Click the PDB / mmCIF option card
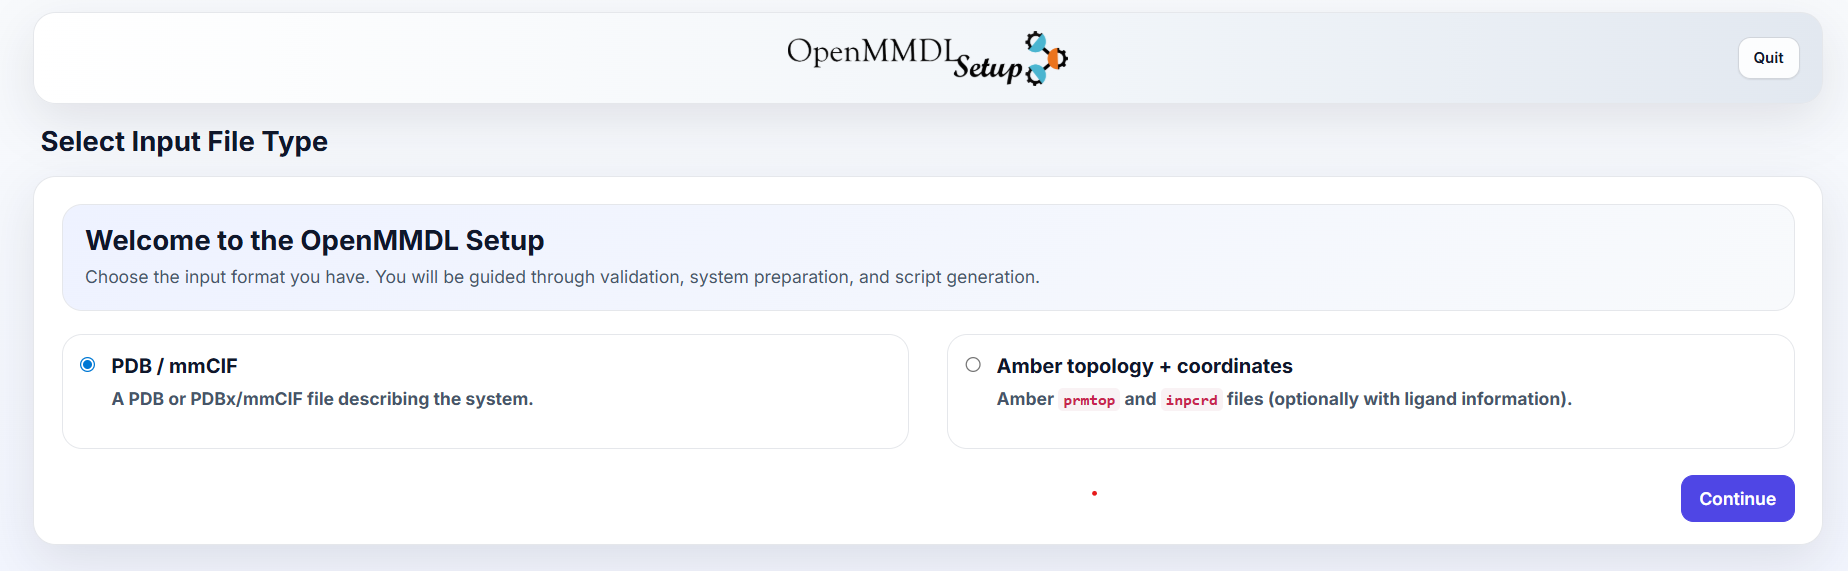The image size is (1848, 571). click(485, 391)
